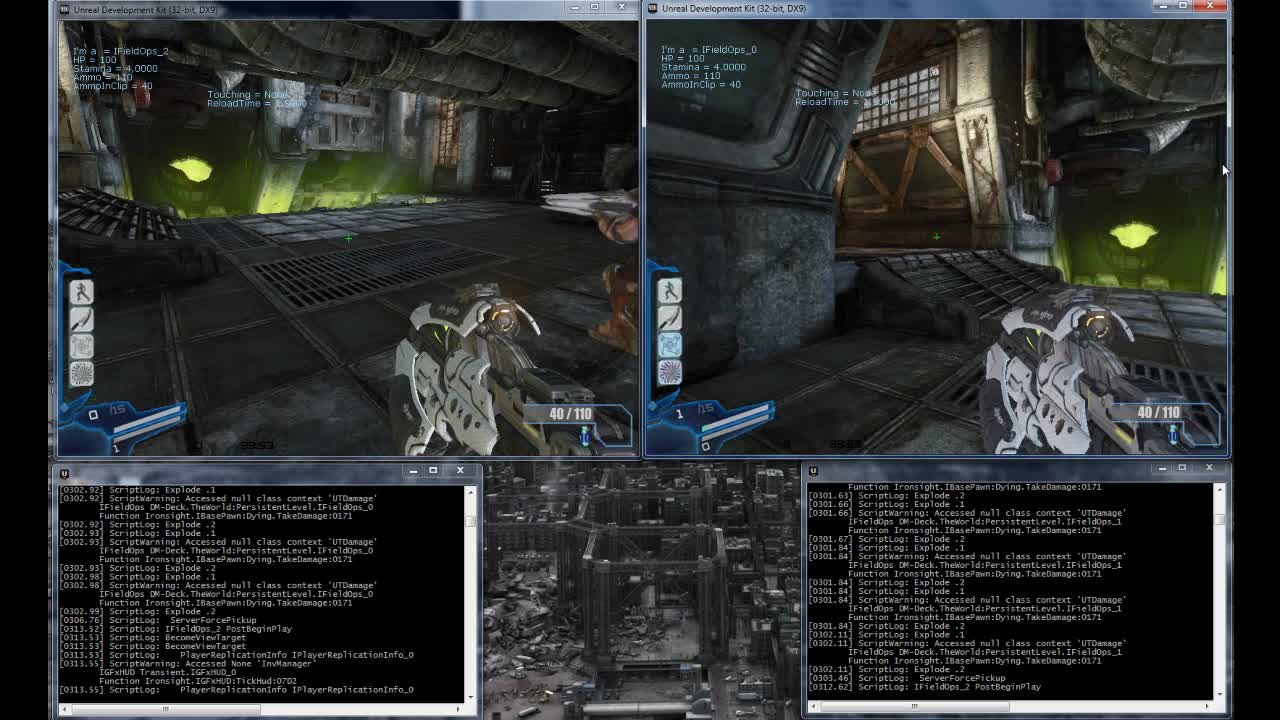Click the blue circuit ability icon in right HUD
The image size is (1280, 720).
coord(669,345)
